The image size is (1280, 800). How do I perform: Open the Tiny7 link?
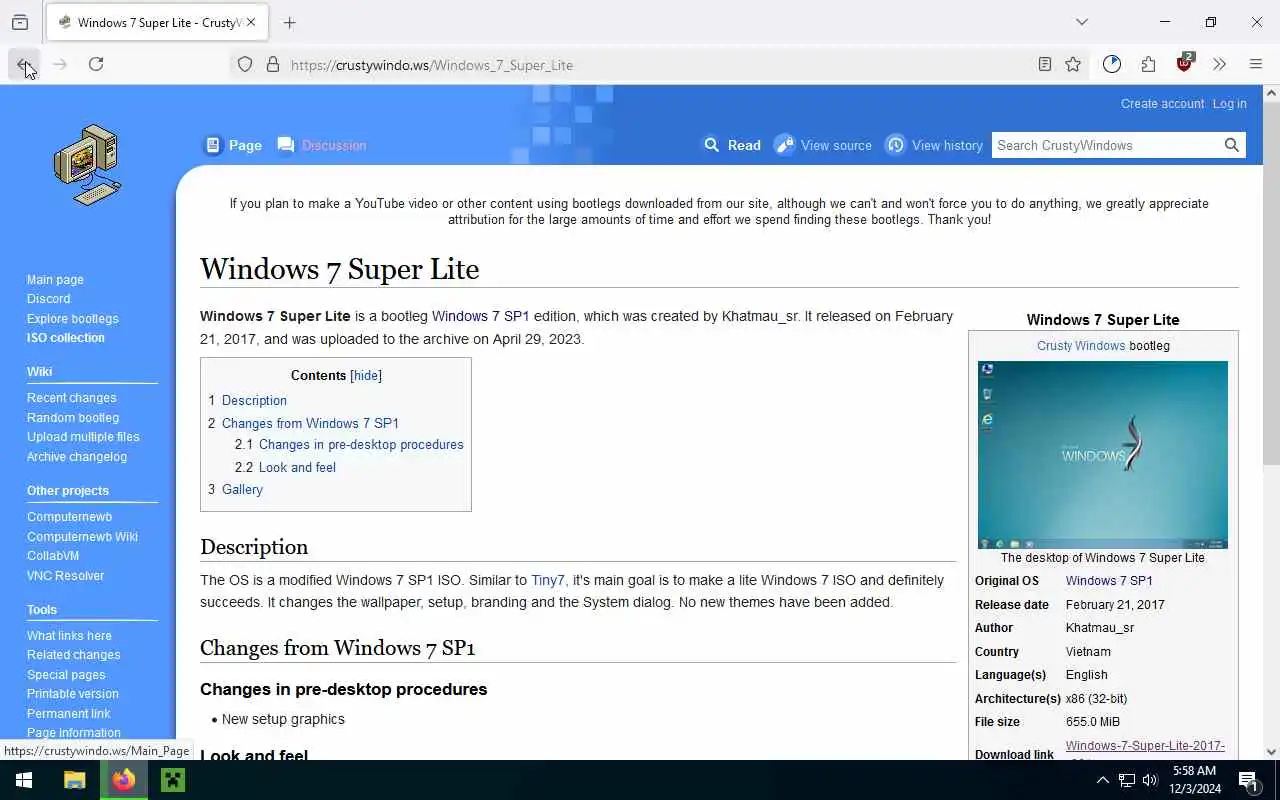tap(547, 580)
